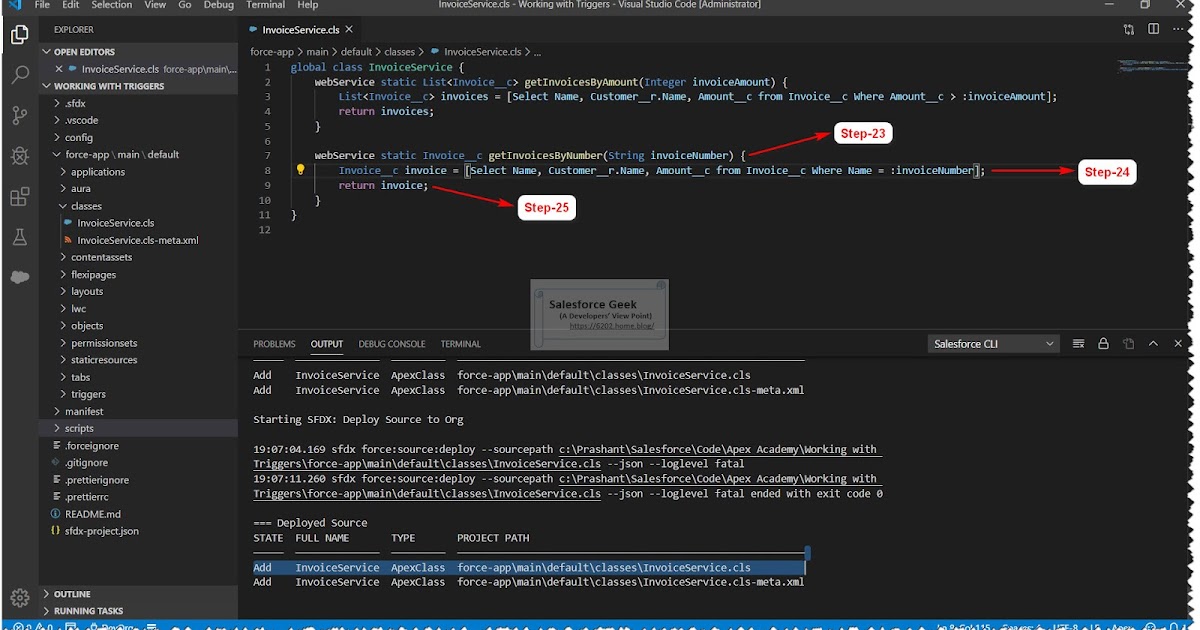1200x630 pixels.
Task: Open the .gitignore file
Action: click(x=86, y=463)
